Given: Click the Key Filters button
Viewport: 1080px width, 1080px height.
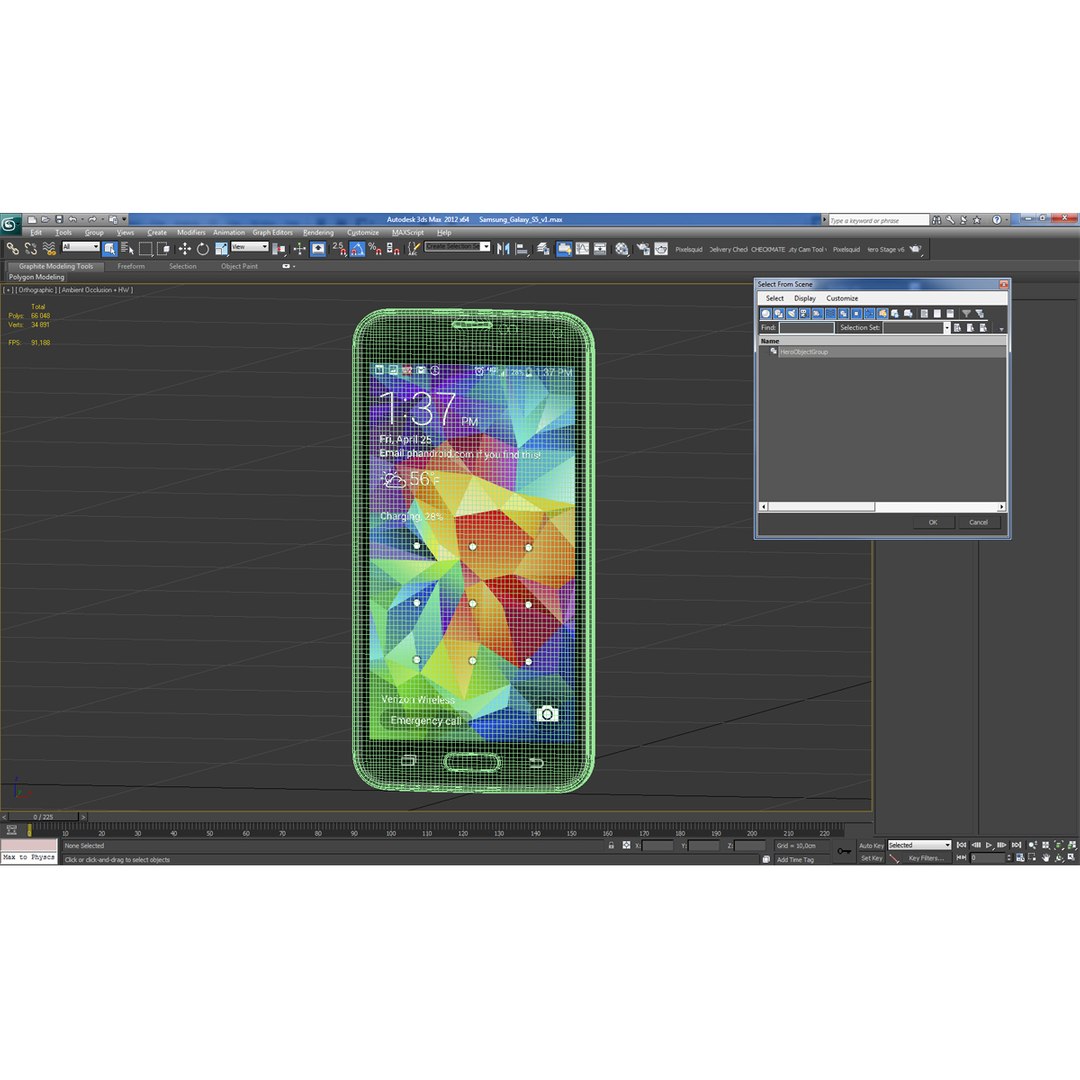Looking at the screenshot, I should (x=926, y=858).
